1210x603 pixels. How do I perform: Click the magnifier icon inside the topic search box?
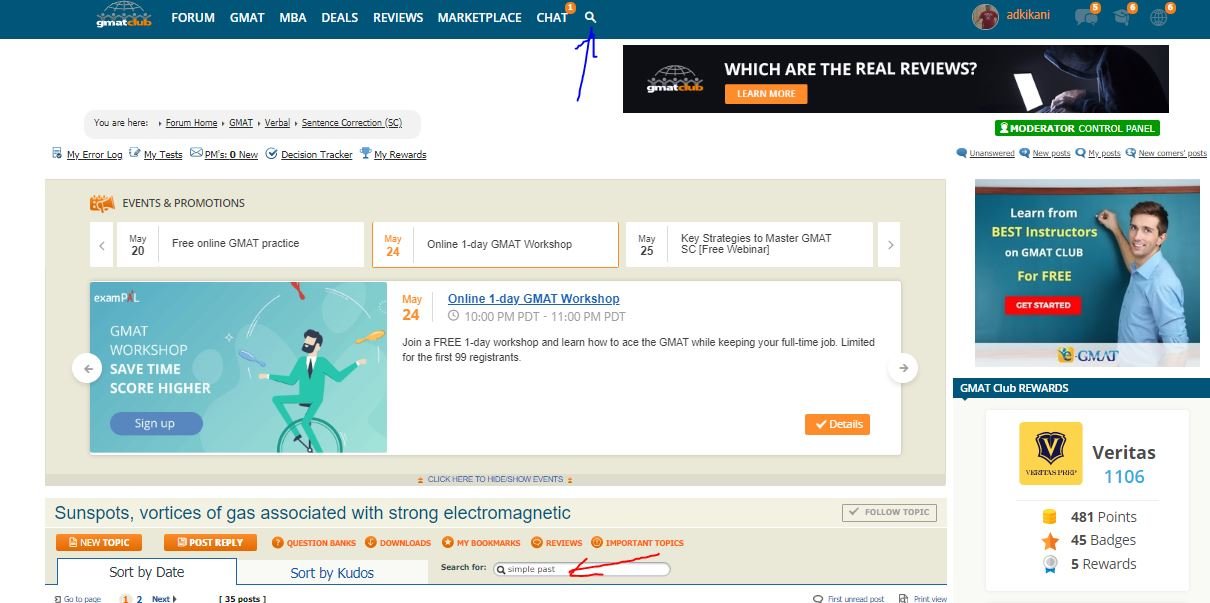click(502, 569)
